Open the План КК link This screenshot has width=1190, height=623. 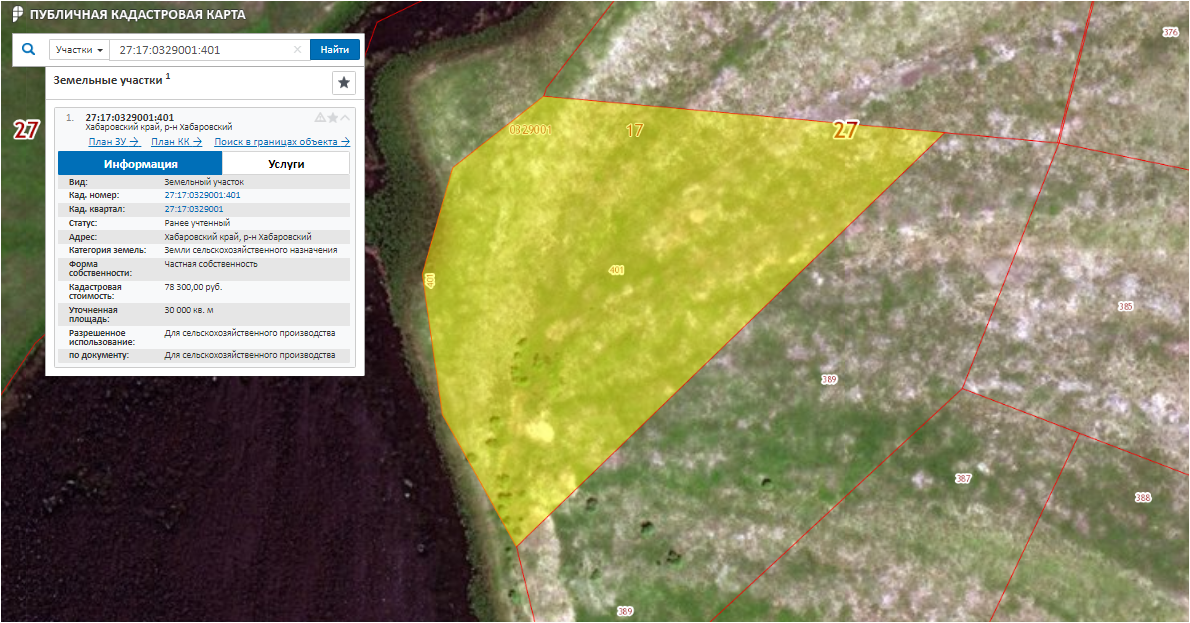click(176, 142)
